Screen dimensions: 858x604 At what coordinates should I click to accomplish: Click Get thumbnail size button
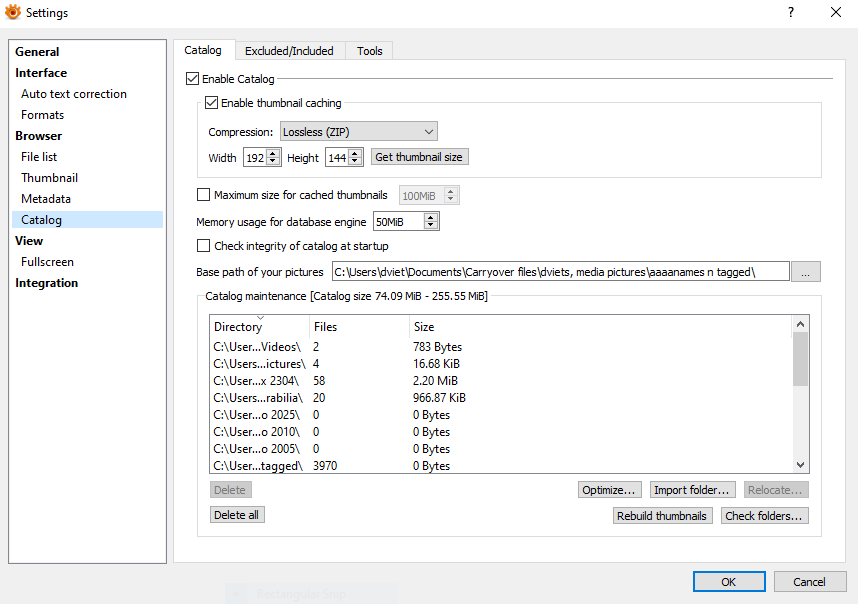click(x=419, y=157)
